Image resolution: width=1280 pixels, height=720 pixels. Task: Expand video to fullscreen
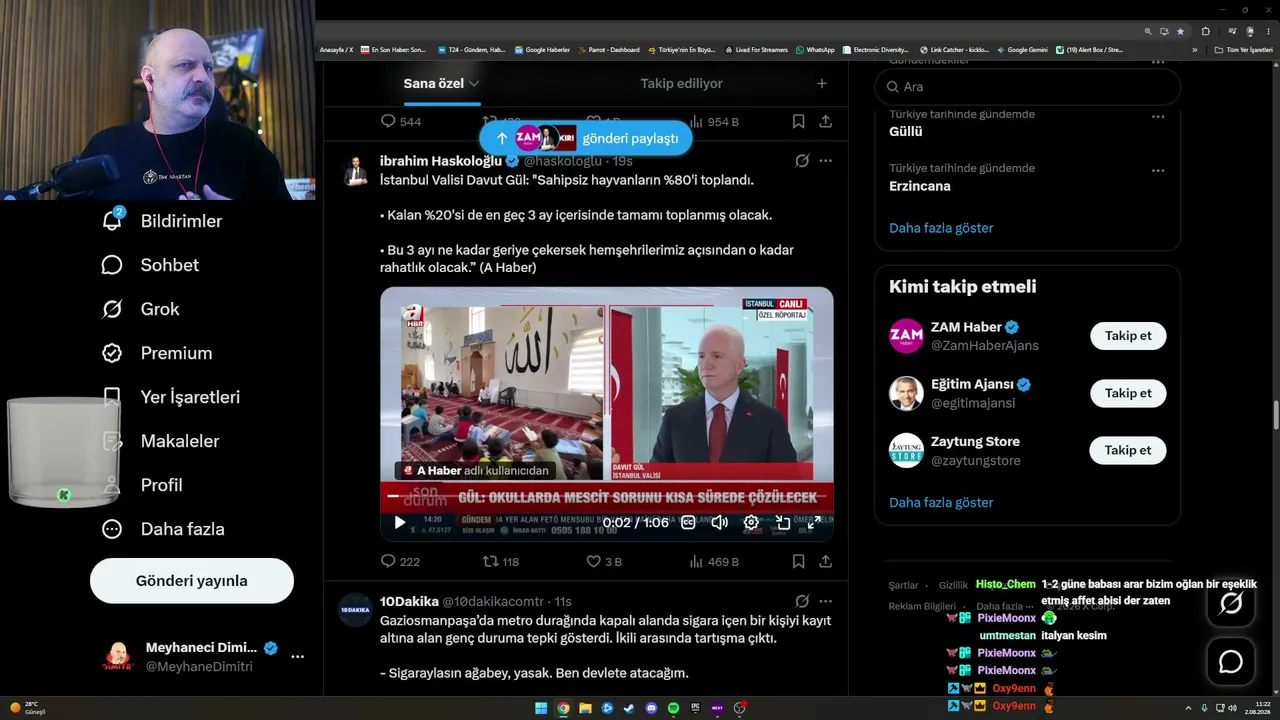click(814, 522)
